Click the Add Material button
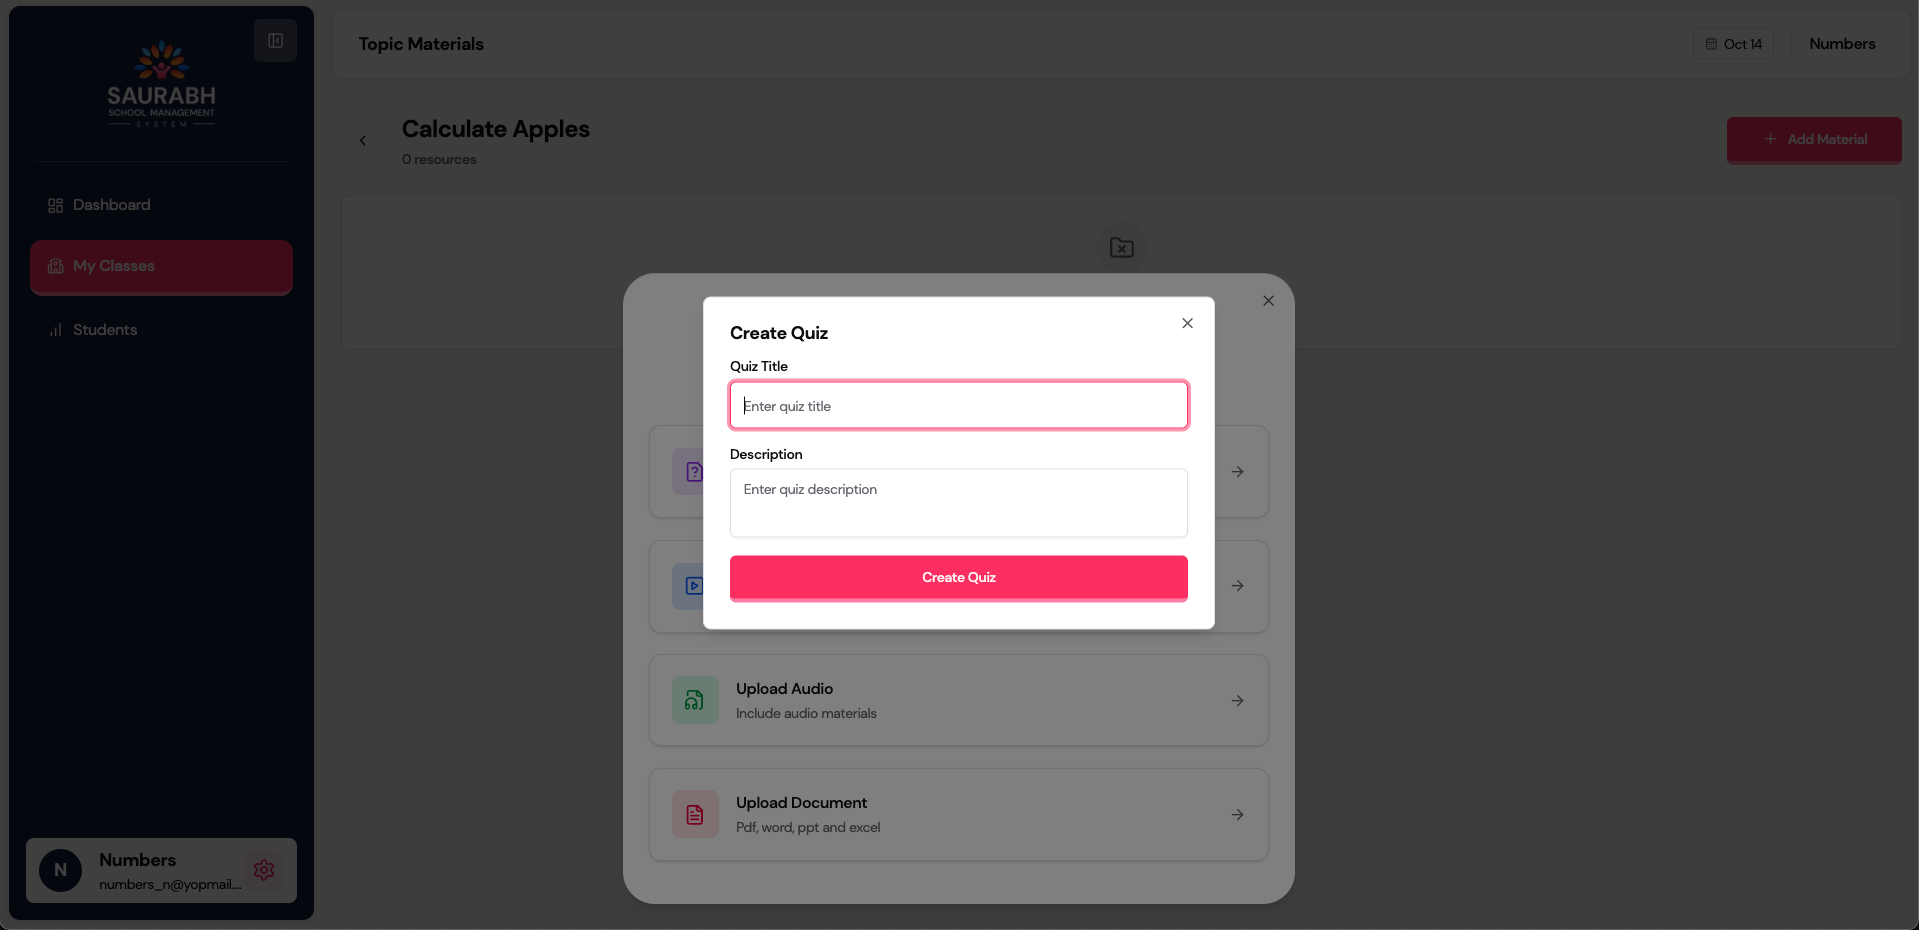Image resolution: width=1919 pixels, height=930 pixels. [x=1813, y=139]
